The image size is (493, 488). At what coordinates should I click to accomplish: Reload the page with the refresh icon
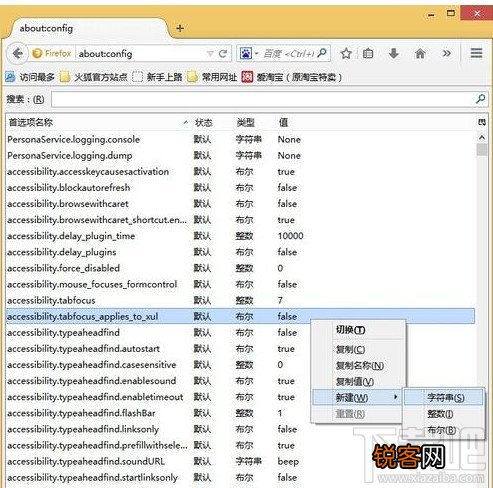tap(223, 53)
